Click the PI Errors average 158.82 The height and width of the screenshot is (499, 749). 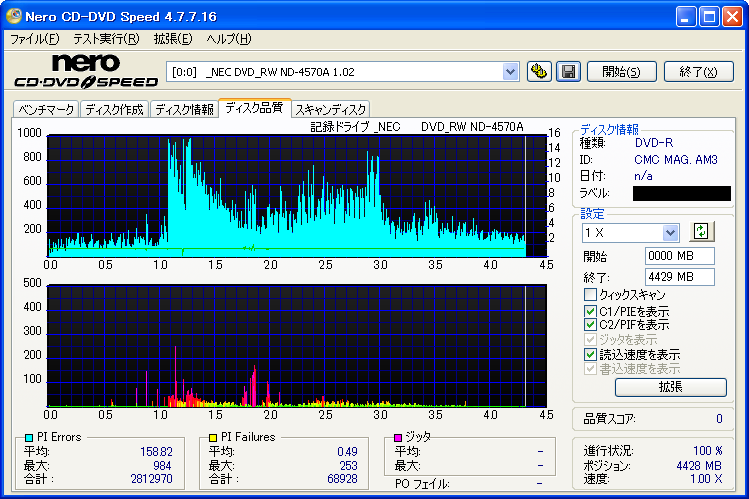[156, 452]
